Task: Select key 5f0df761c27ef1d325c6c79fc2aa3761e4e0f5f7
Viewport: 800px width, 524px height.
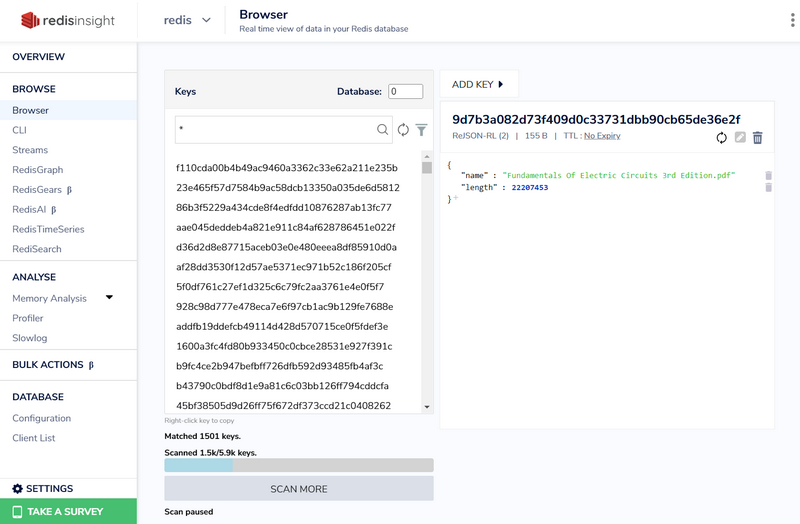Action: coord(280,287)
